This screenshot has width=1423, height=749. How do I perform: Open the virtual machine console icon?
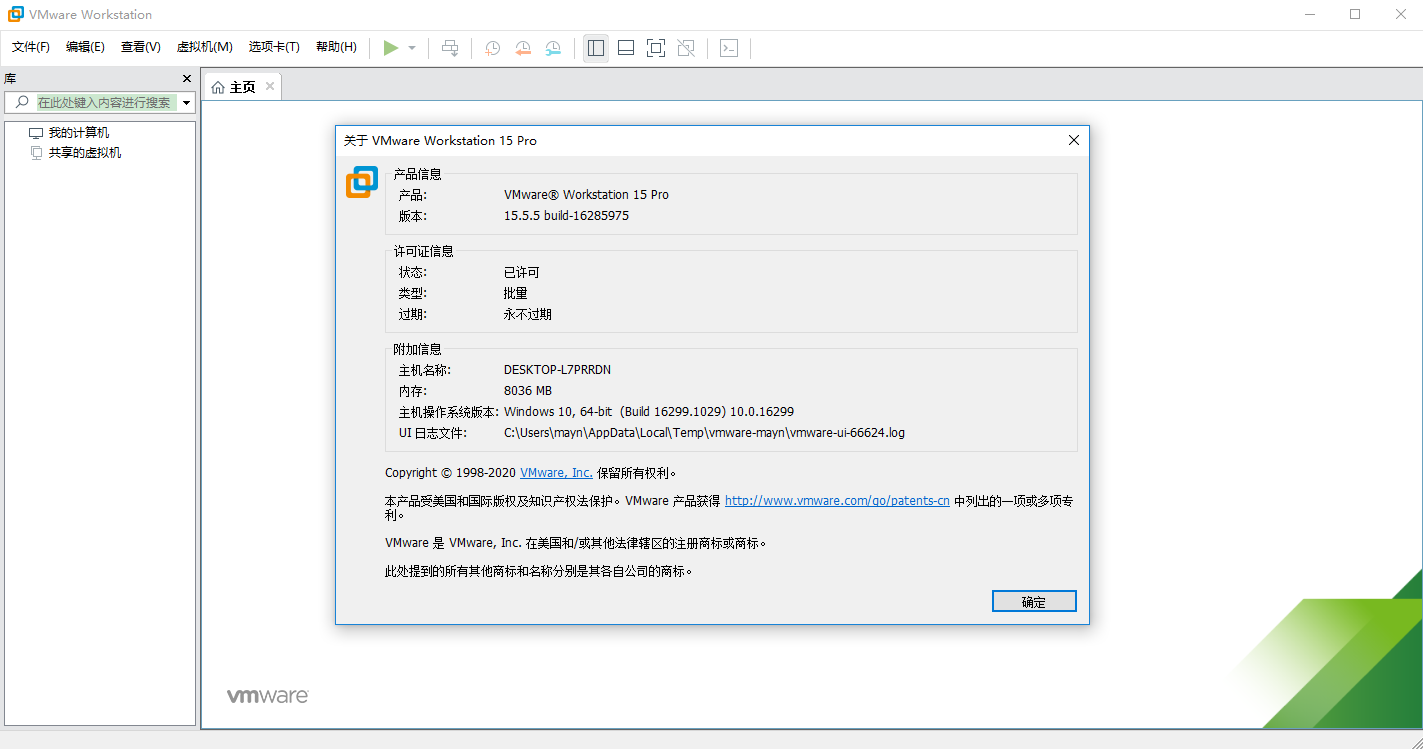coord(729,47)
